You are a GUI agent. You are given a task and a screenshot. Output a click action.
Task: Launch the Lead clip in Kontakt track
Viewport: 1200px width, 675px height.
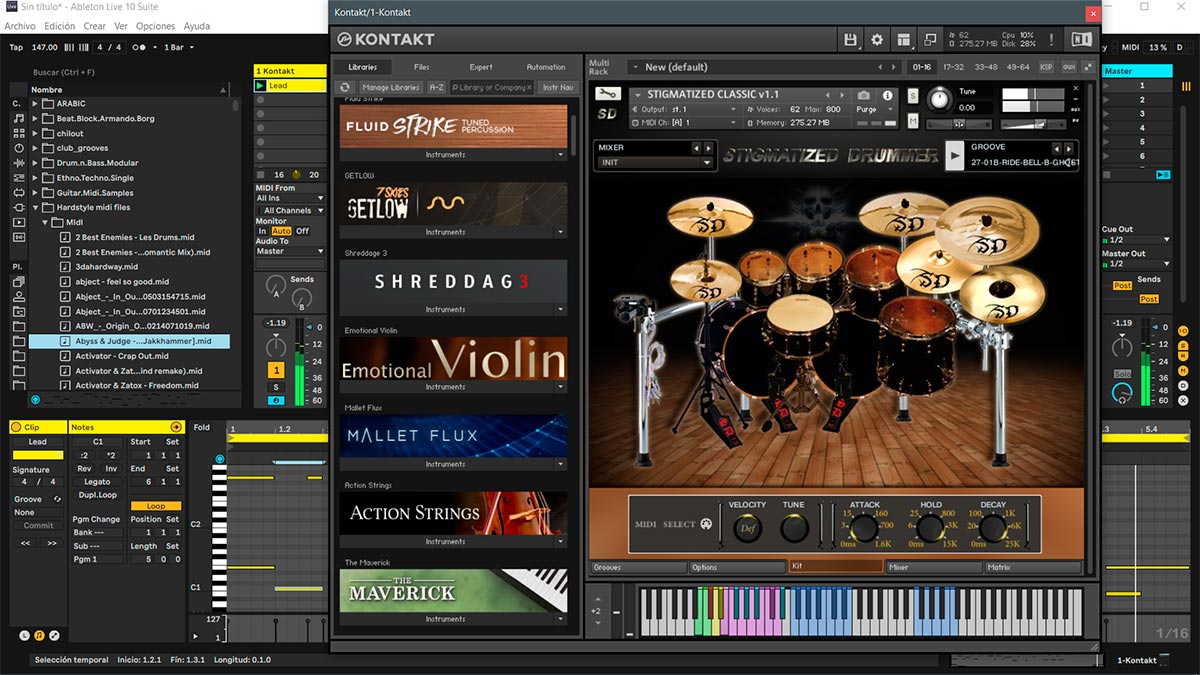(x=260, y=86)
